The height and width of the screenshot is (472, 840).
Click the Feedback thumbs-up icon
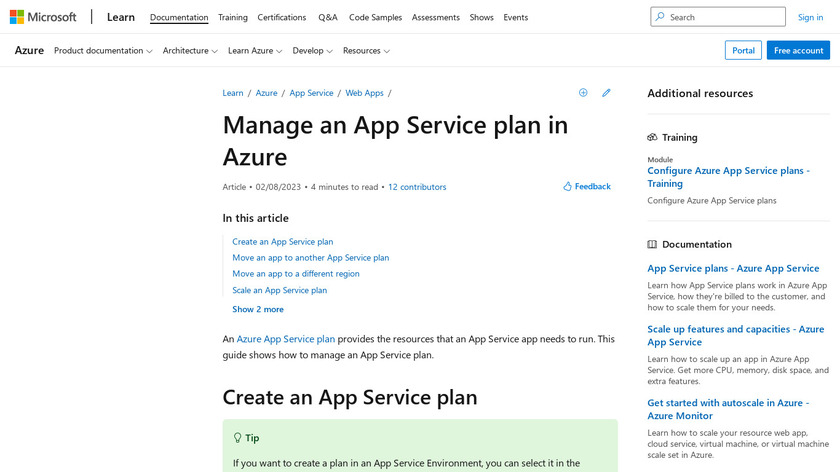click(567, 186)
